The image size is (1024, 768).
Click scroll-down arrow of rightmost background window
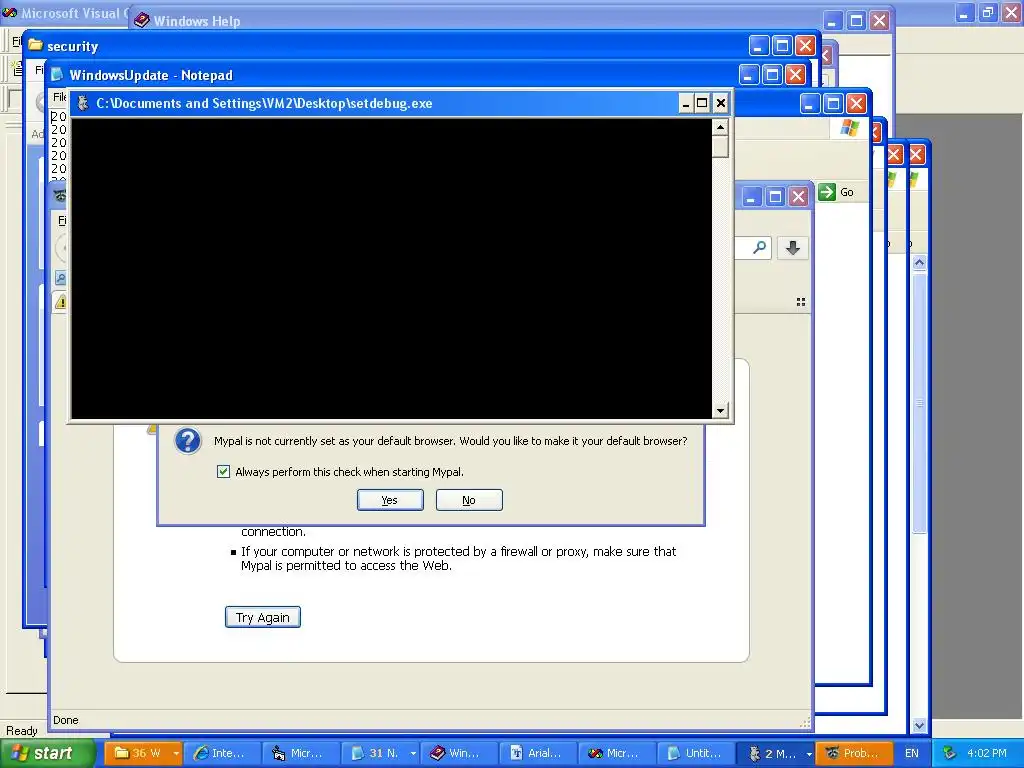tap(919, 725)
